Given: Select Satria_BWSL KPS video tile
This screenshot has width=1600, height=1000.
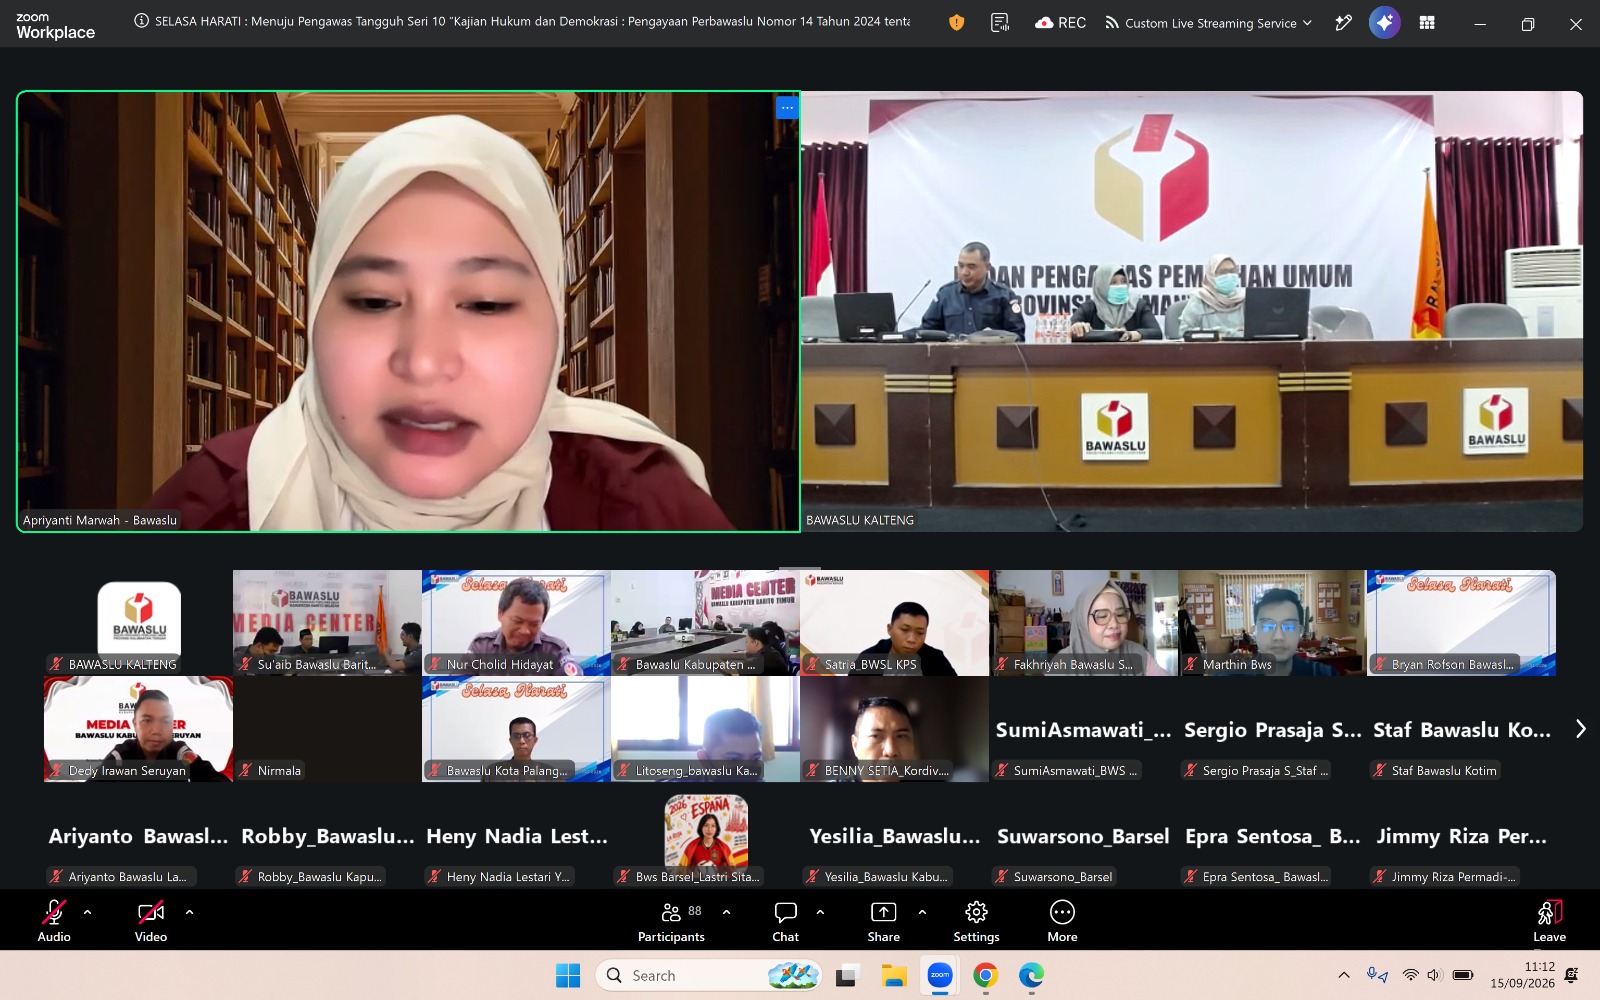Looking at the screenshot, I should tap(894, 623).
